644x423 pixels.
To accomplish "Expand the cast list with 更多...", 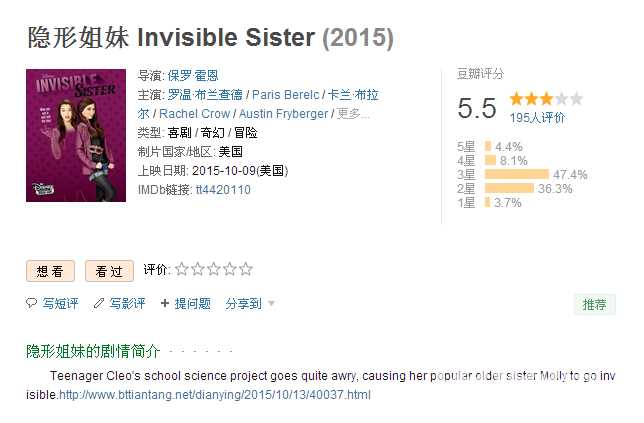I will click(x=353, y=114).
